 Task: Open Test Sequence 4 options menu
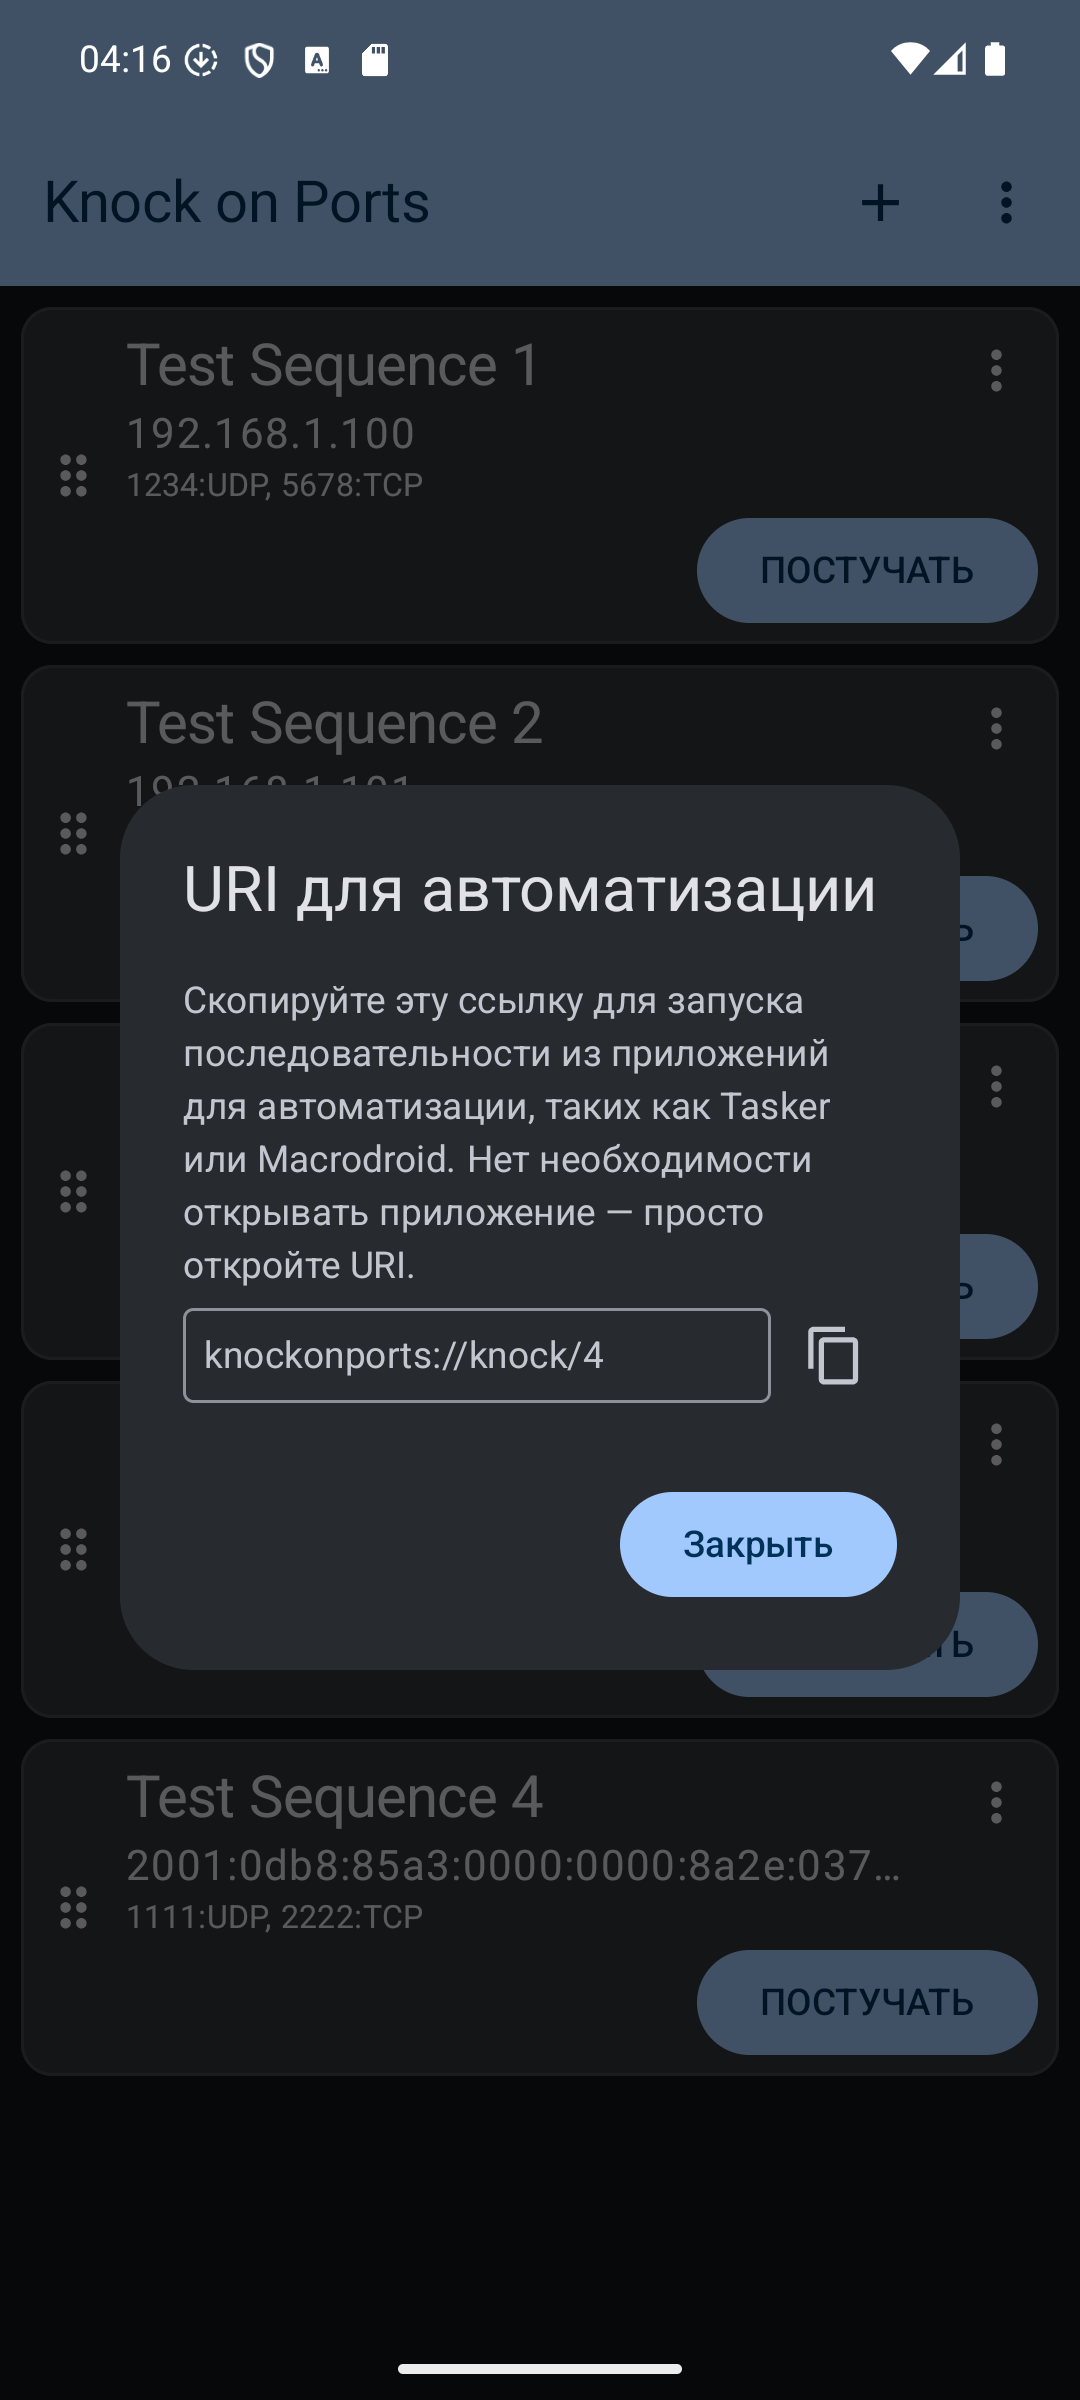click(996, 1803)
